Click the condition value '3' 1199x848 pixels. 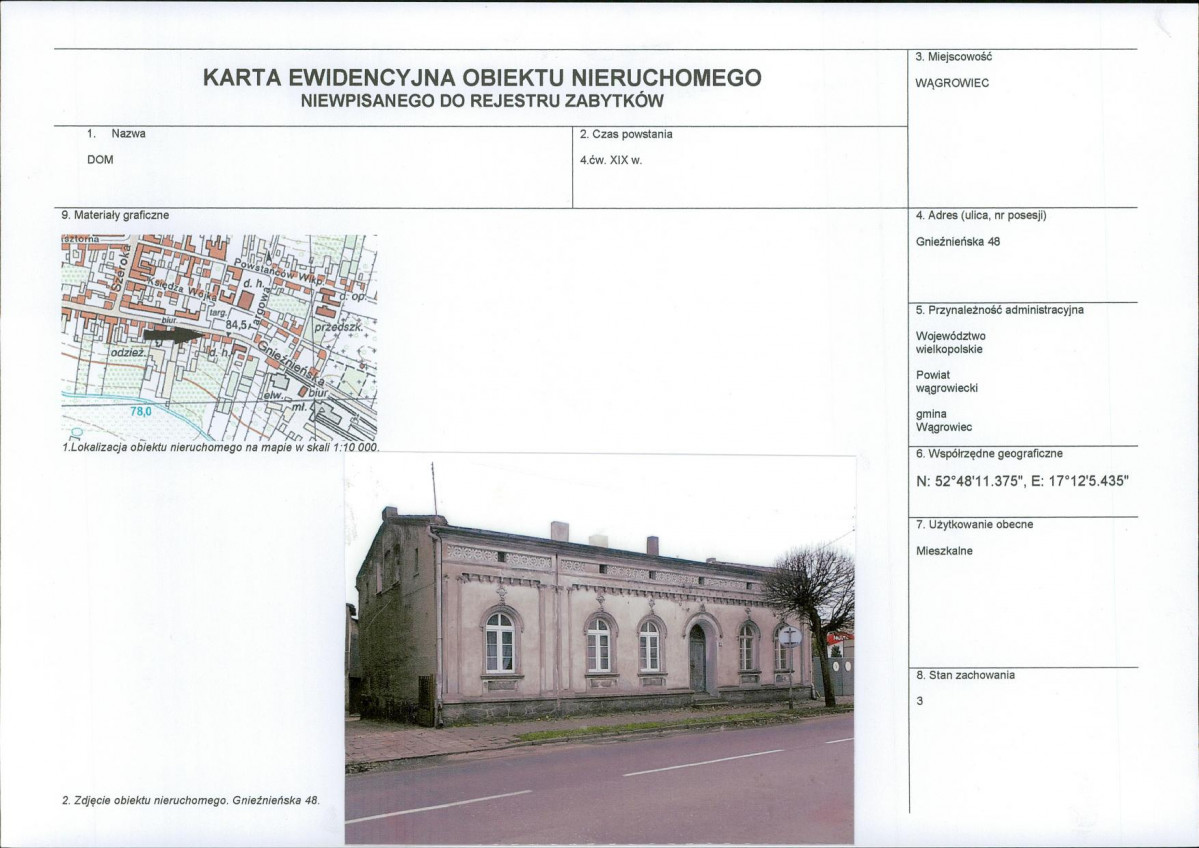coord(919,701)
